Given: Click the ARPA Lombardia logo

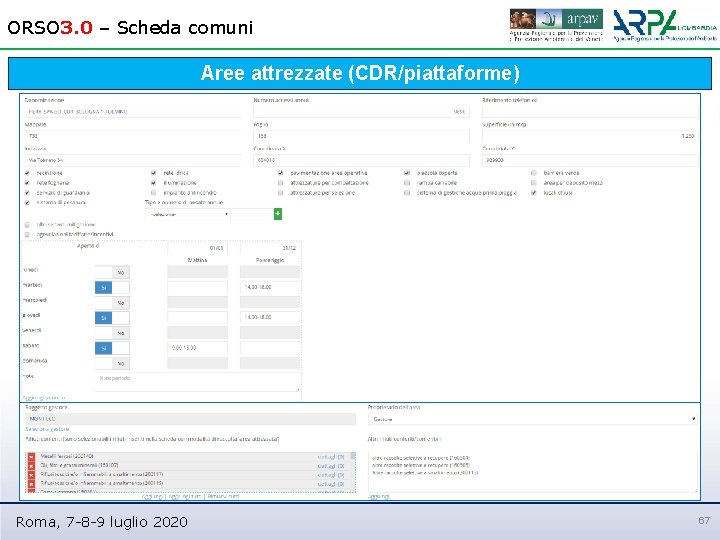Looking at the screenshot, I should tap(664, 25).
